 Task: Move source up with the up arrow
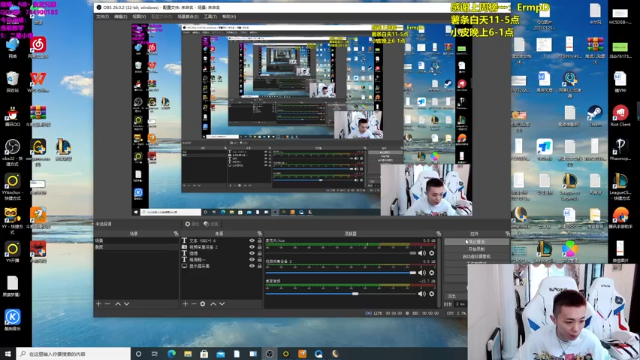[x=213, y=304]
